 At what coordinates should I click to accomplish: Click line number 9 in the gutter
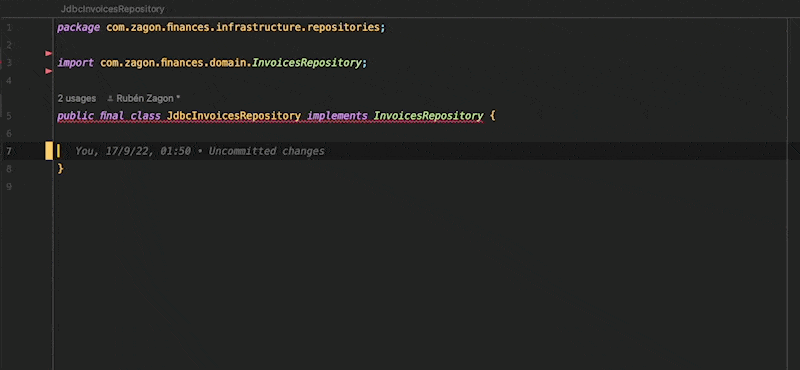[x=9, y=186]
